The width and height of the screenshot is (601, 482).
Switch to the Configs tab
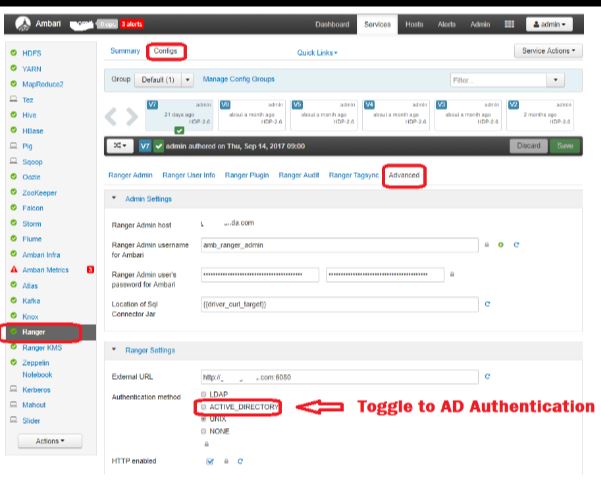point(165,51)
